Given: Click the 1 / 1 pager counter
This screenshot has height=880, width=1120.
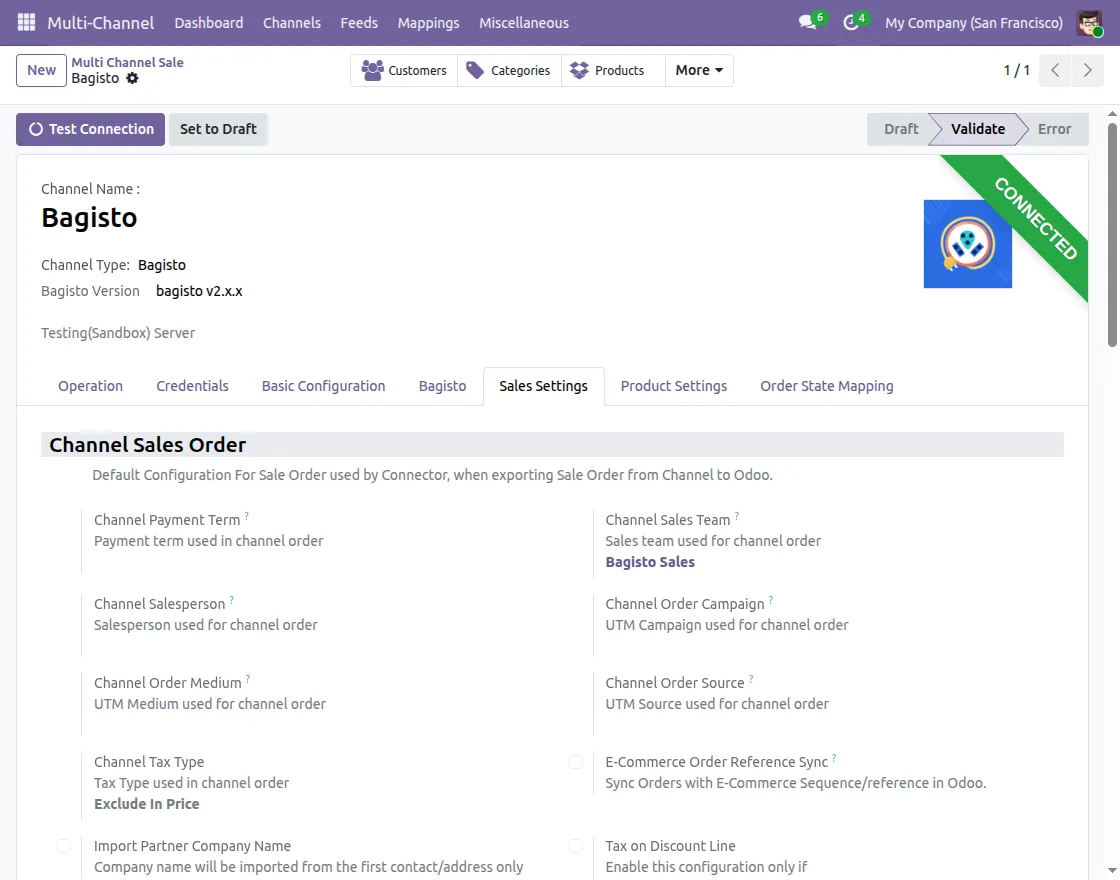Looking at the screenshot, I should (1016, 70).
